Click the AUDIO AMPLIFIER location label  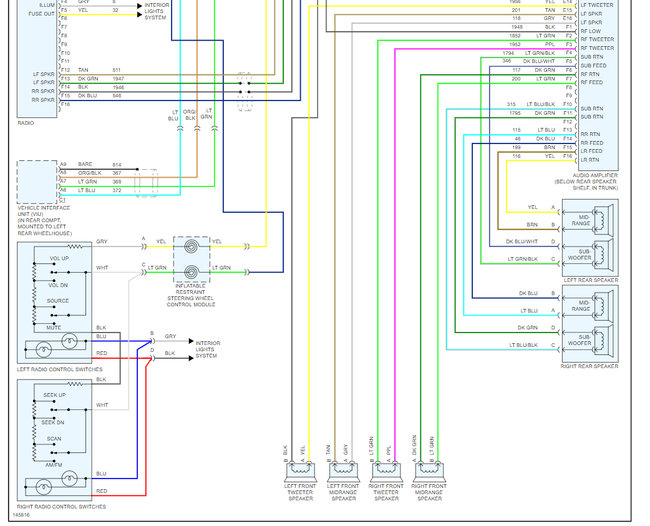tap(586, 182)
